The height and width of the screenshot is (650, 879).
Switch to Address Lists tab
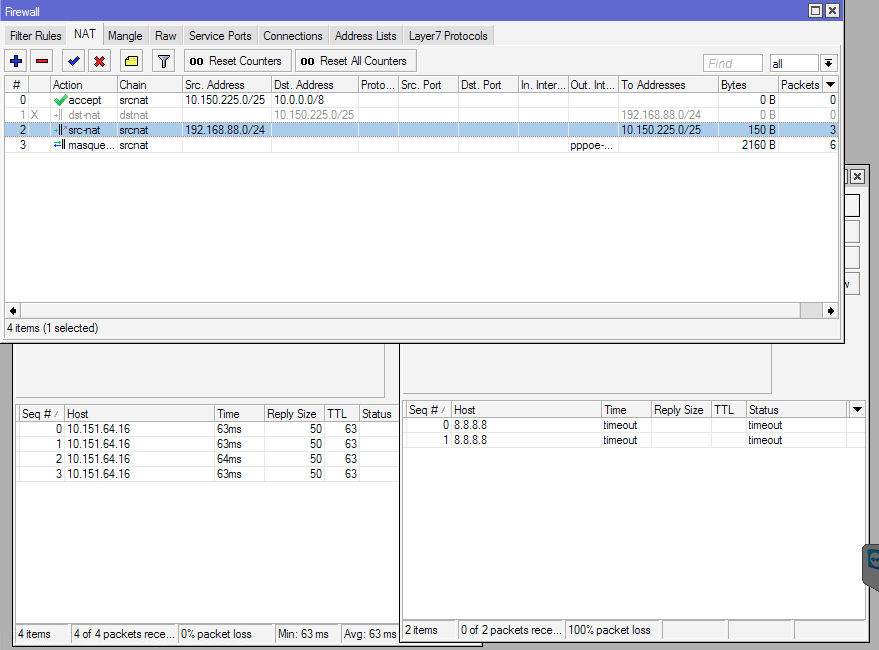tap(366, 36)
